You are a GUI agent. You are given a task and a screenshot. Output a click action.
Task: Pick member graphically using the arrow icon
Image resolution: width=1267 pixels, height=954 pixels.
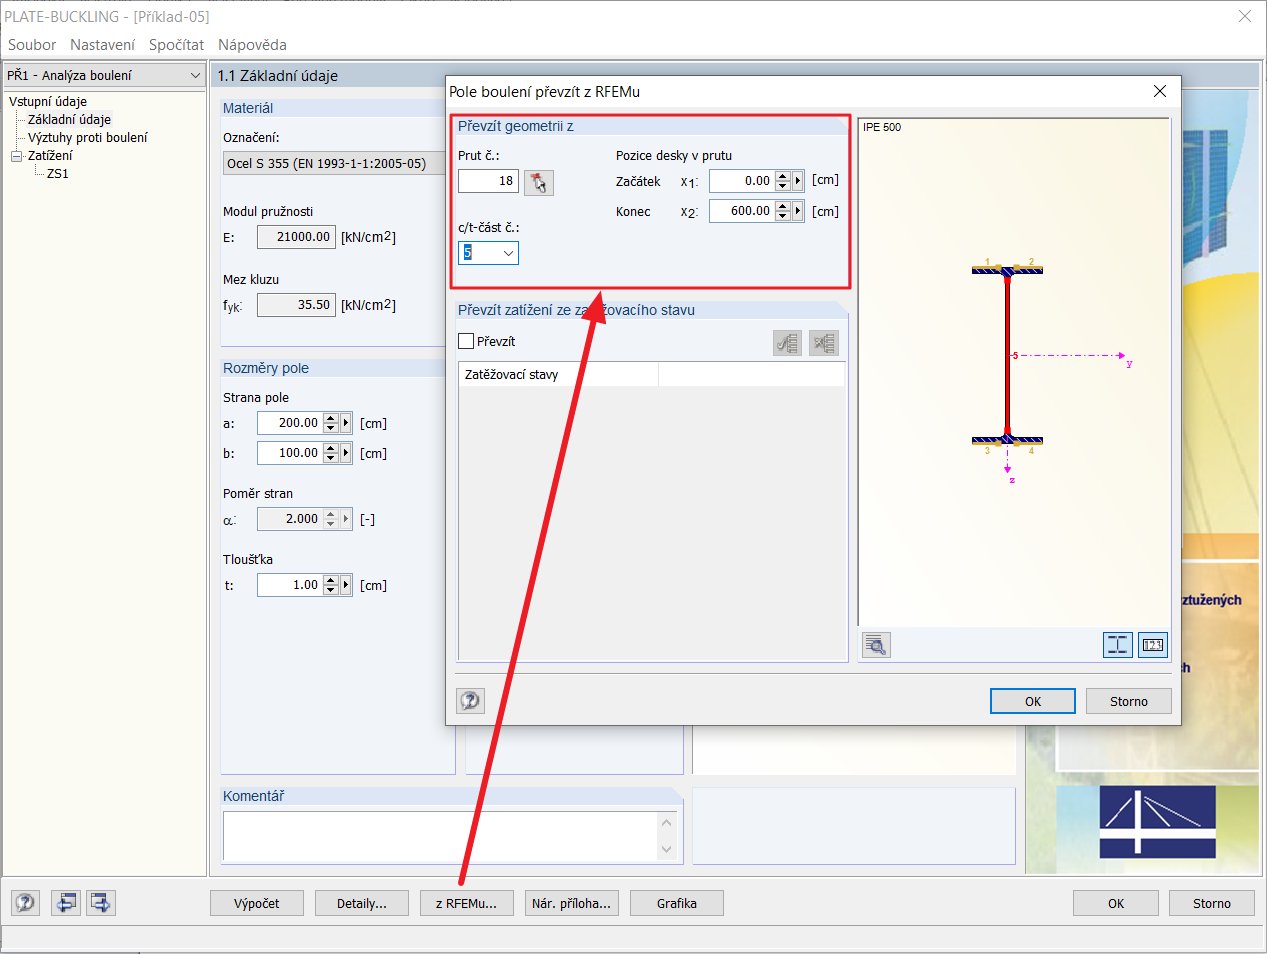pos(539,182)
